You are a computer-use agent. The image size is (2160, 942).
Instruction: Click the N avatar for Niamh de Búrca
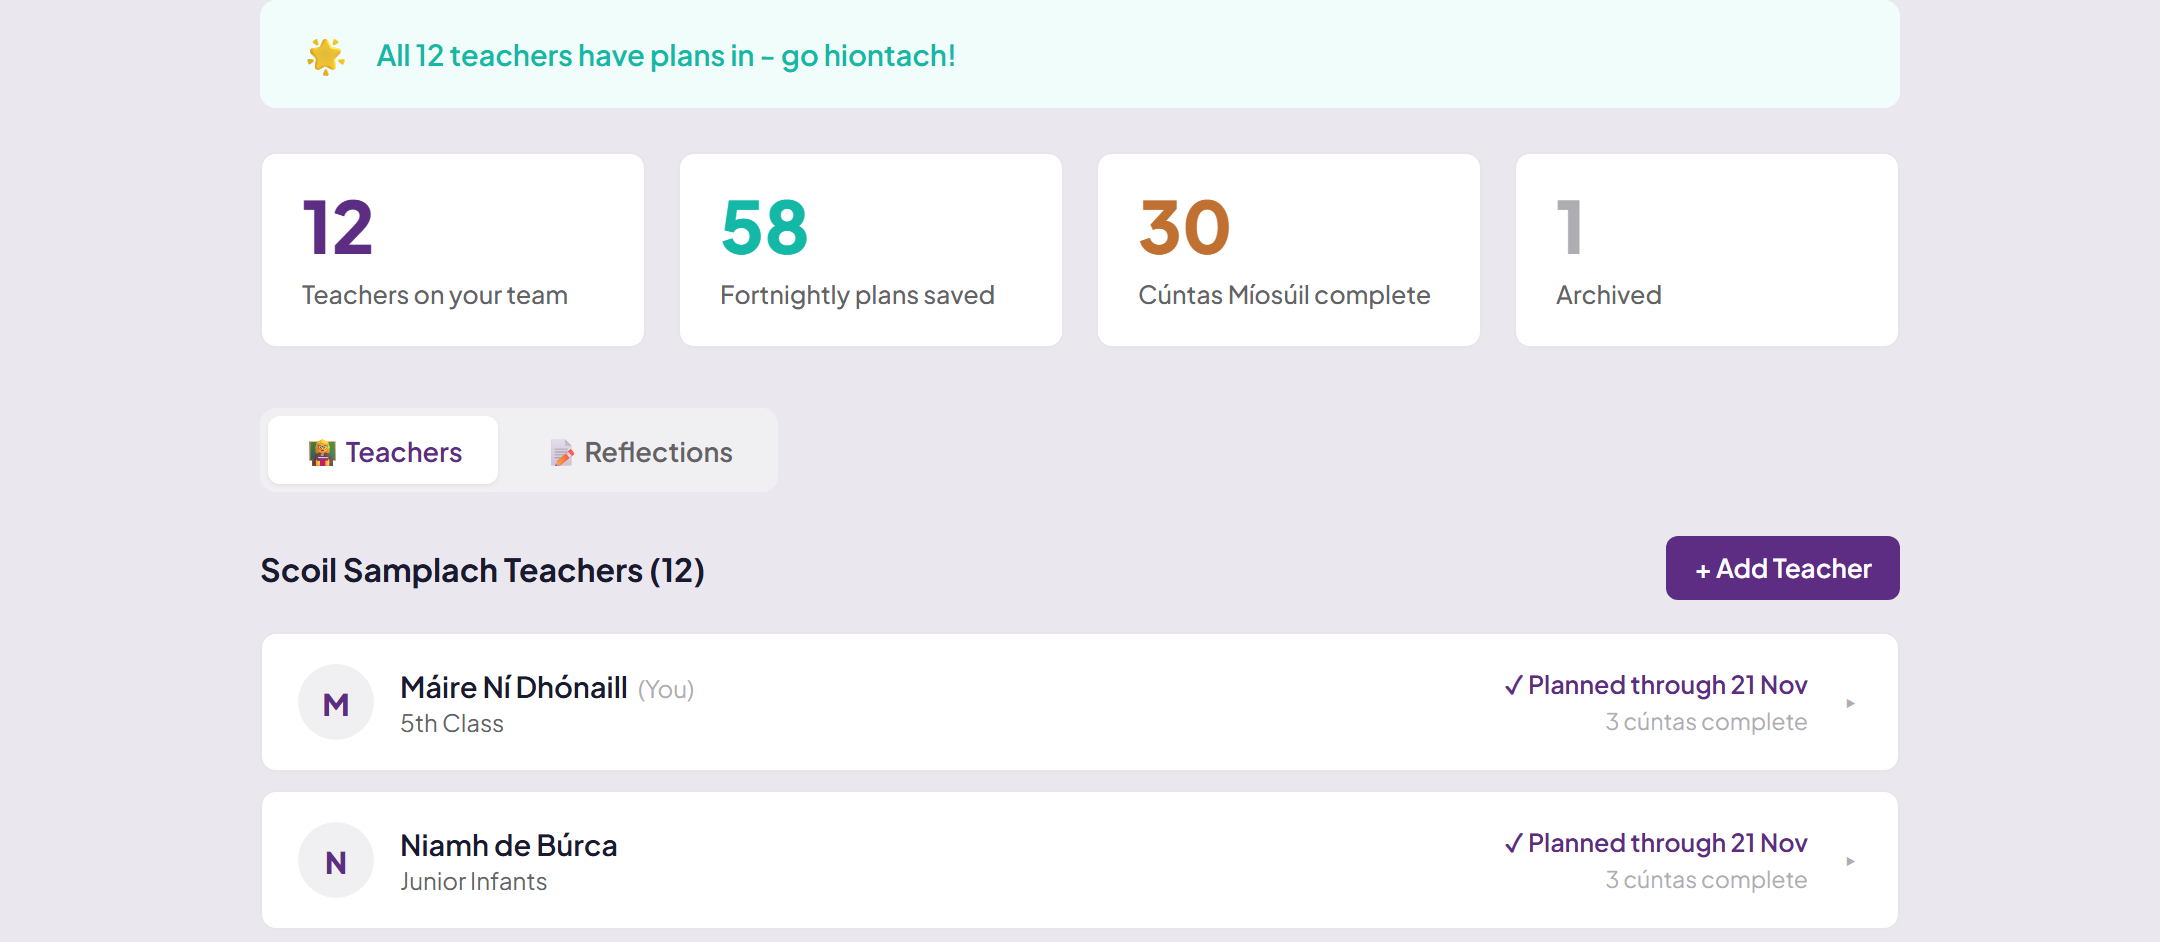pyautogui.click(x=336, y=860)
